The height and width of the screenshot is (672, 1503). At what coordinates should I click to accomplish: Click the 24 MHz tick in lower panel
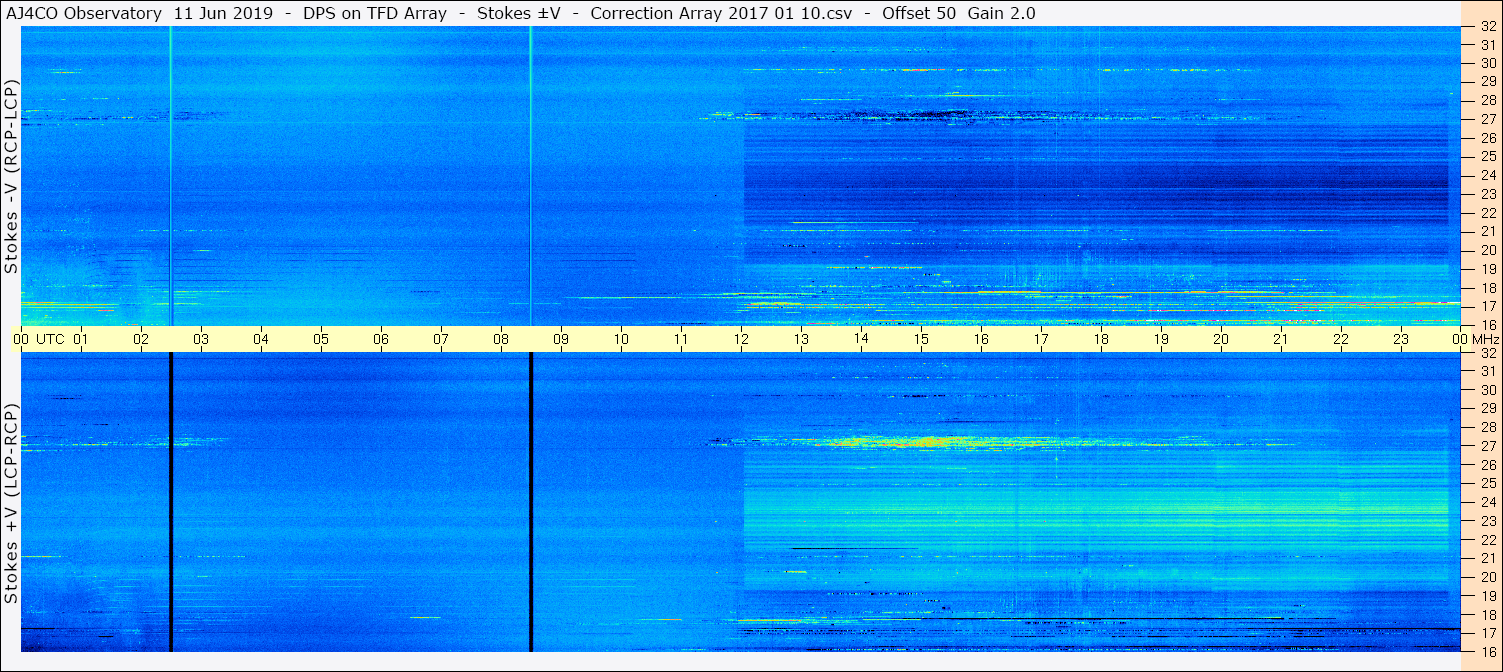coord(1487,502)
